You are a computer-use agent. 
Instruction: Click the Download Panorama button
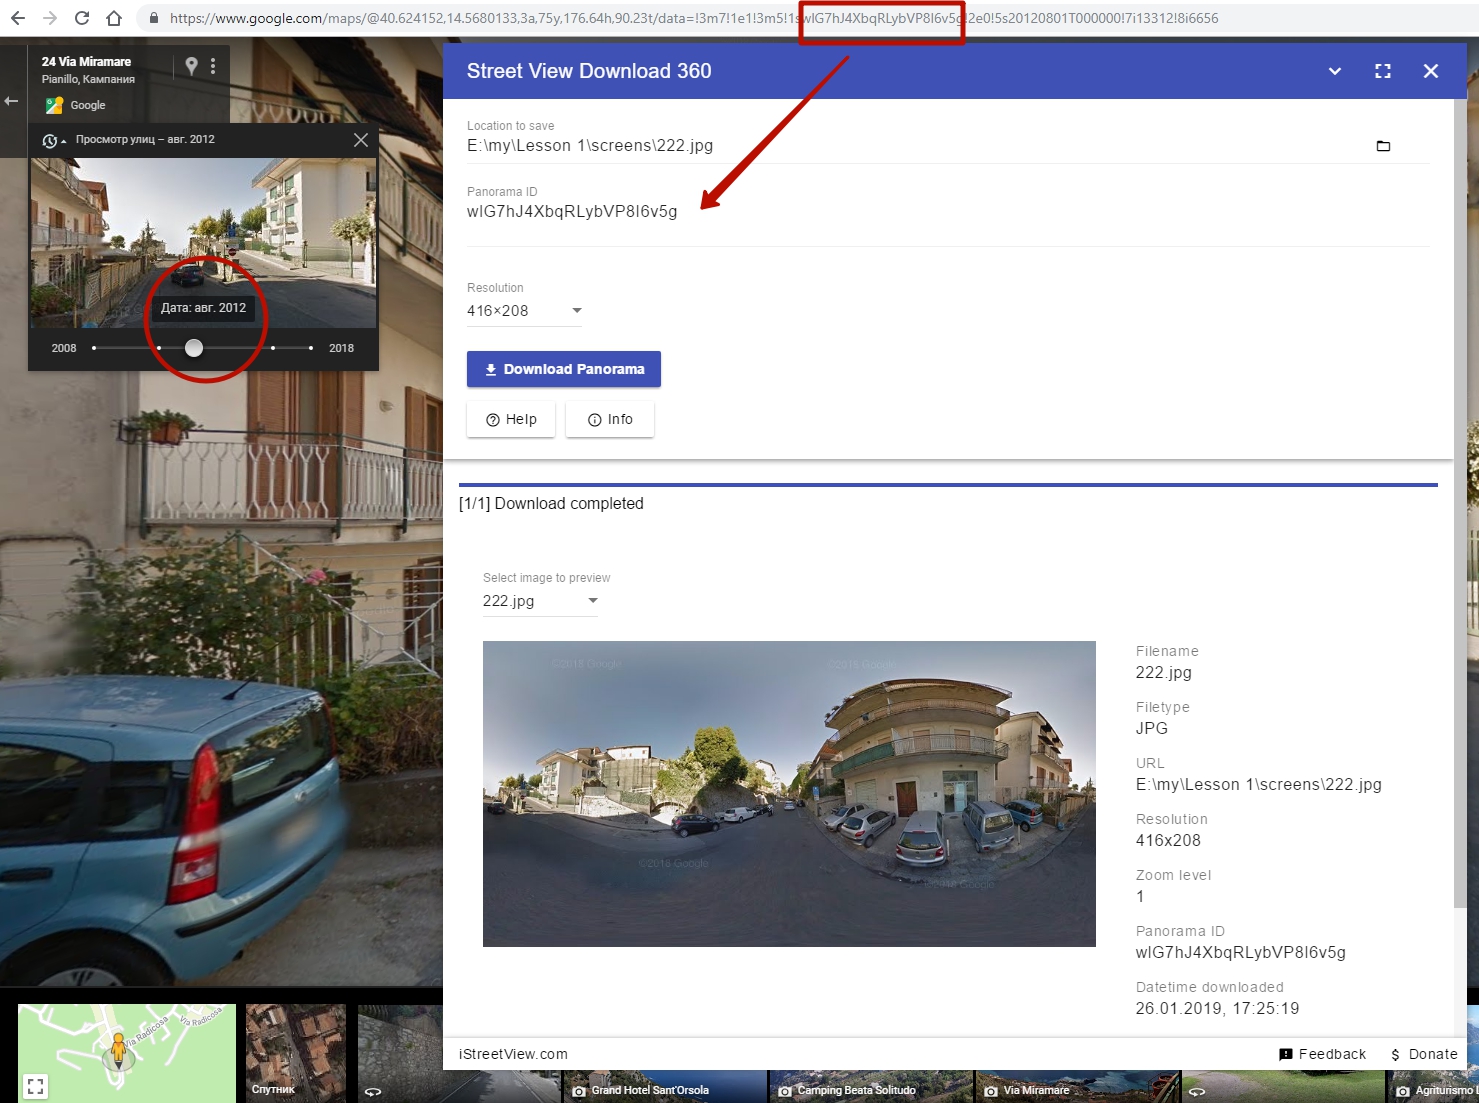564,369
